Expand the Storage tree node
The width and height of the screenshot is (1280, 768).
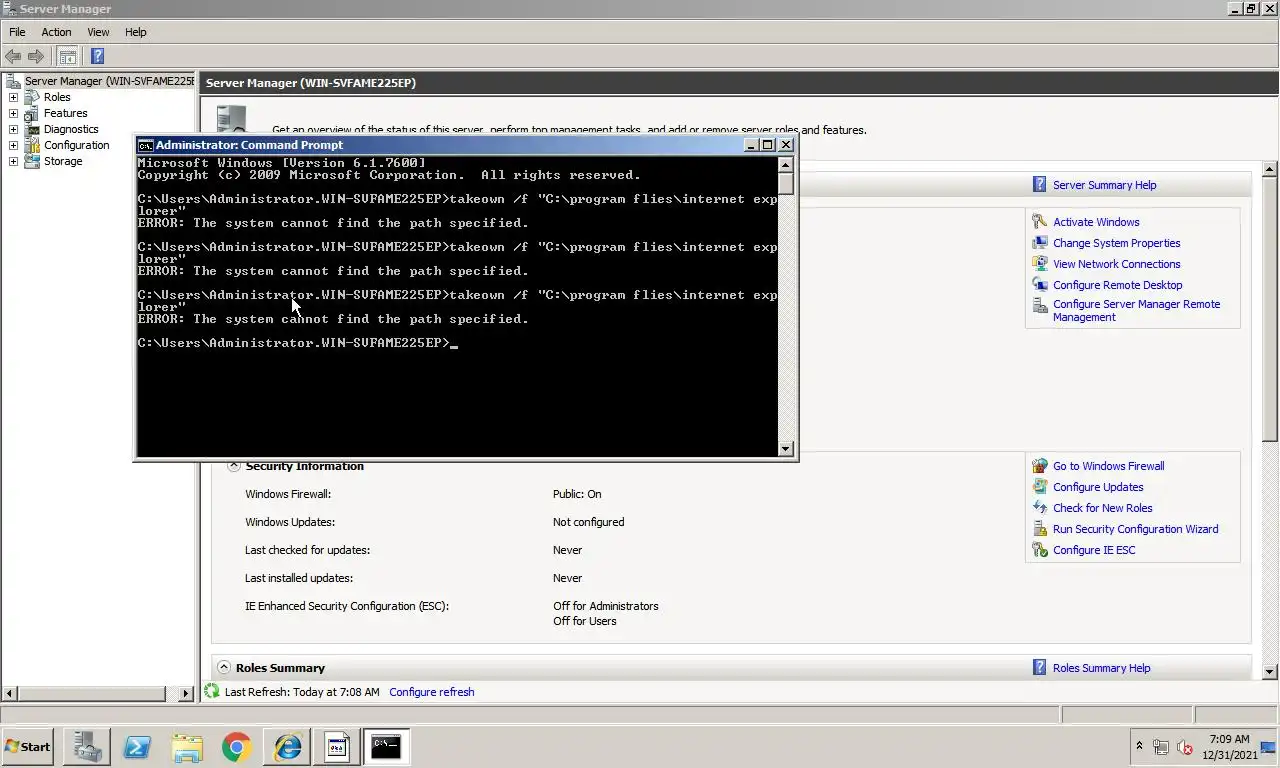[x=13, y=161]
